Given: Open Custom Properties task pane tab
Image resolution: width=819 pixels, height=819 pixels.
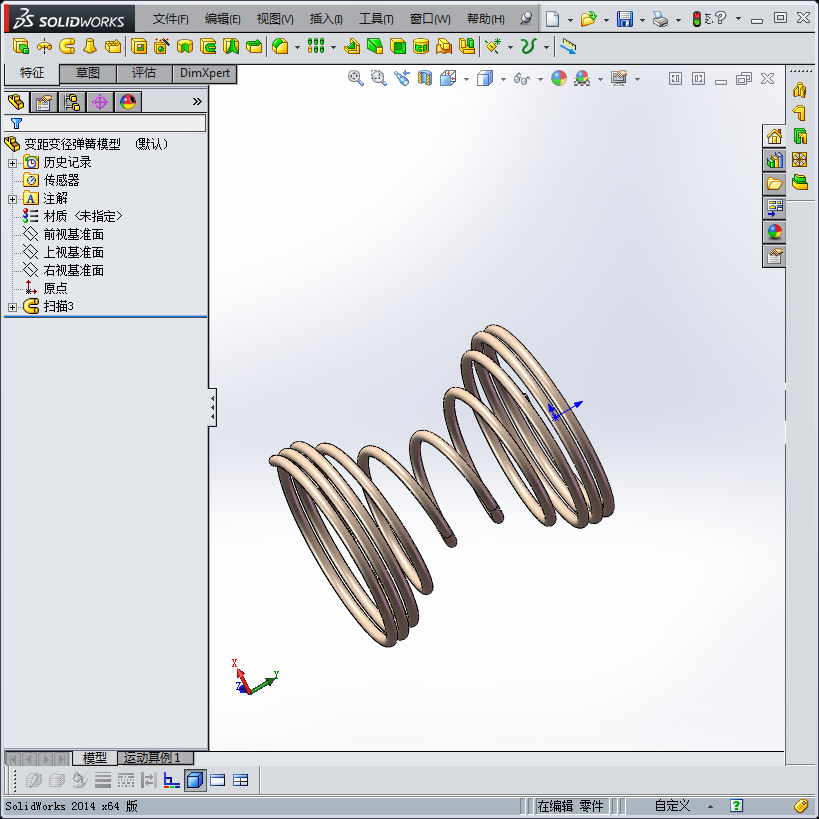Looking at the screenshot, I should coord(774,256).
